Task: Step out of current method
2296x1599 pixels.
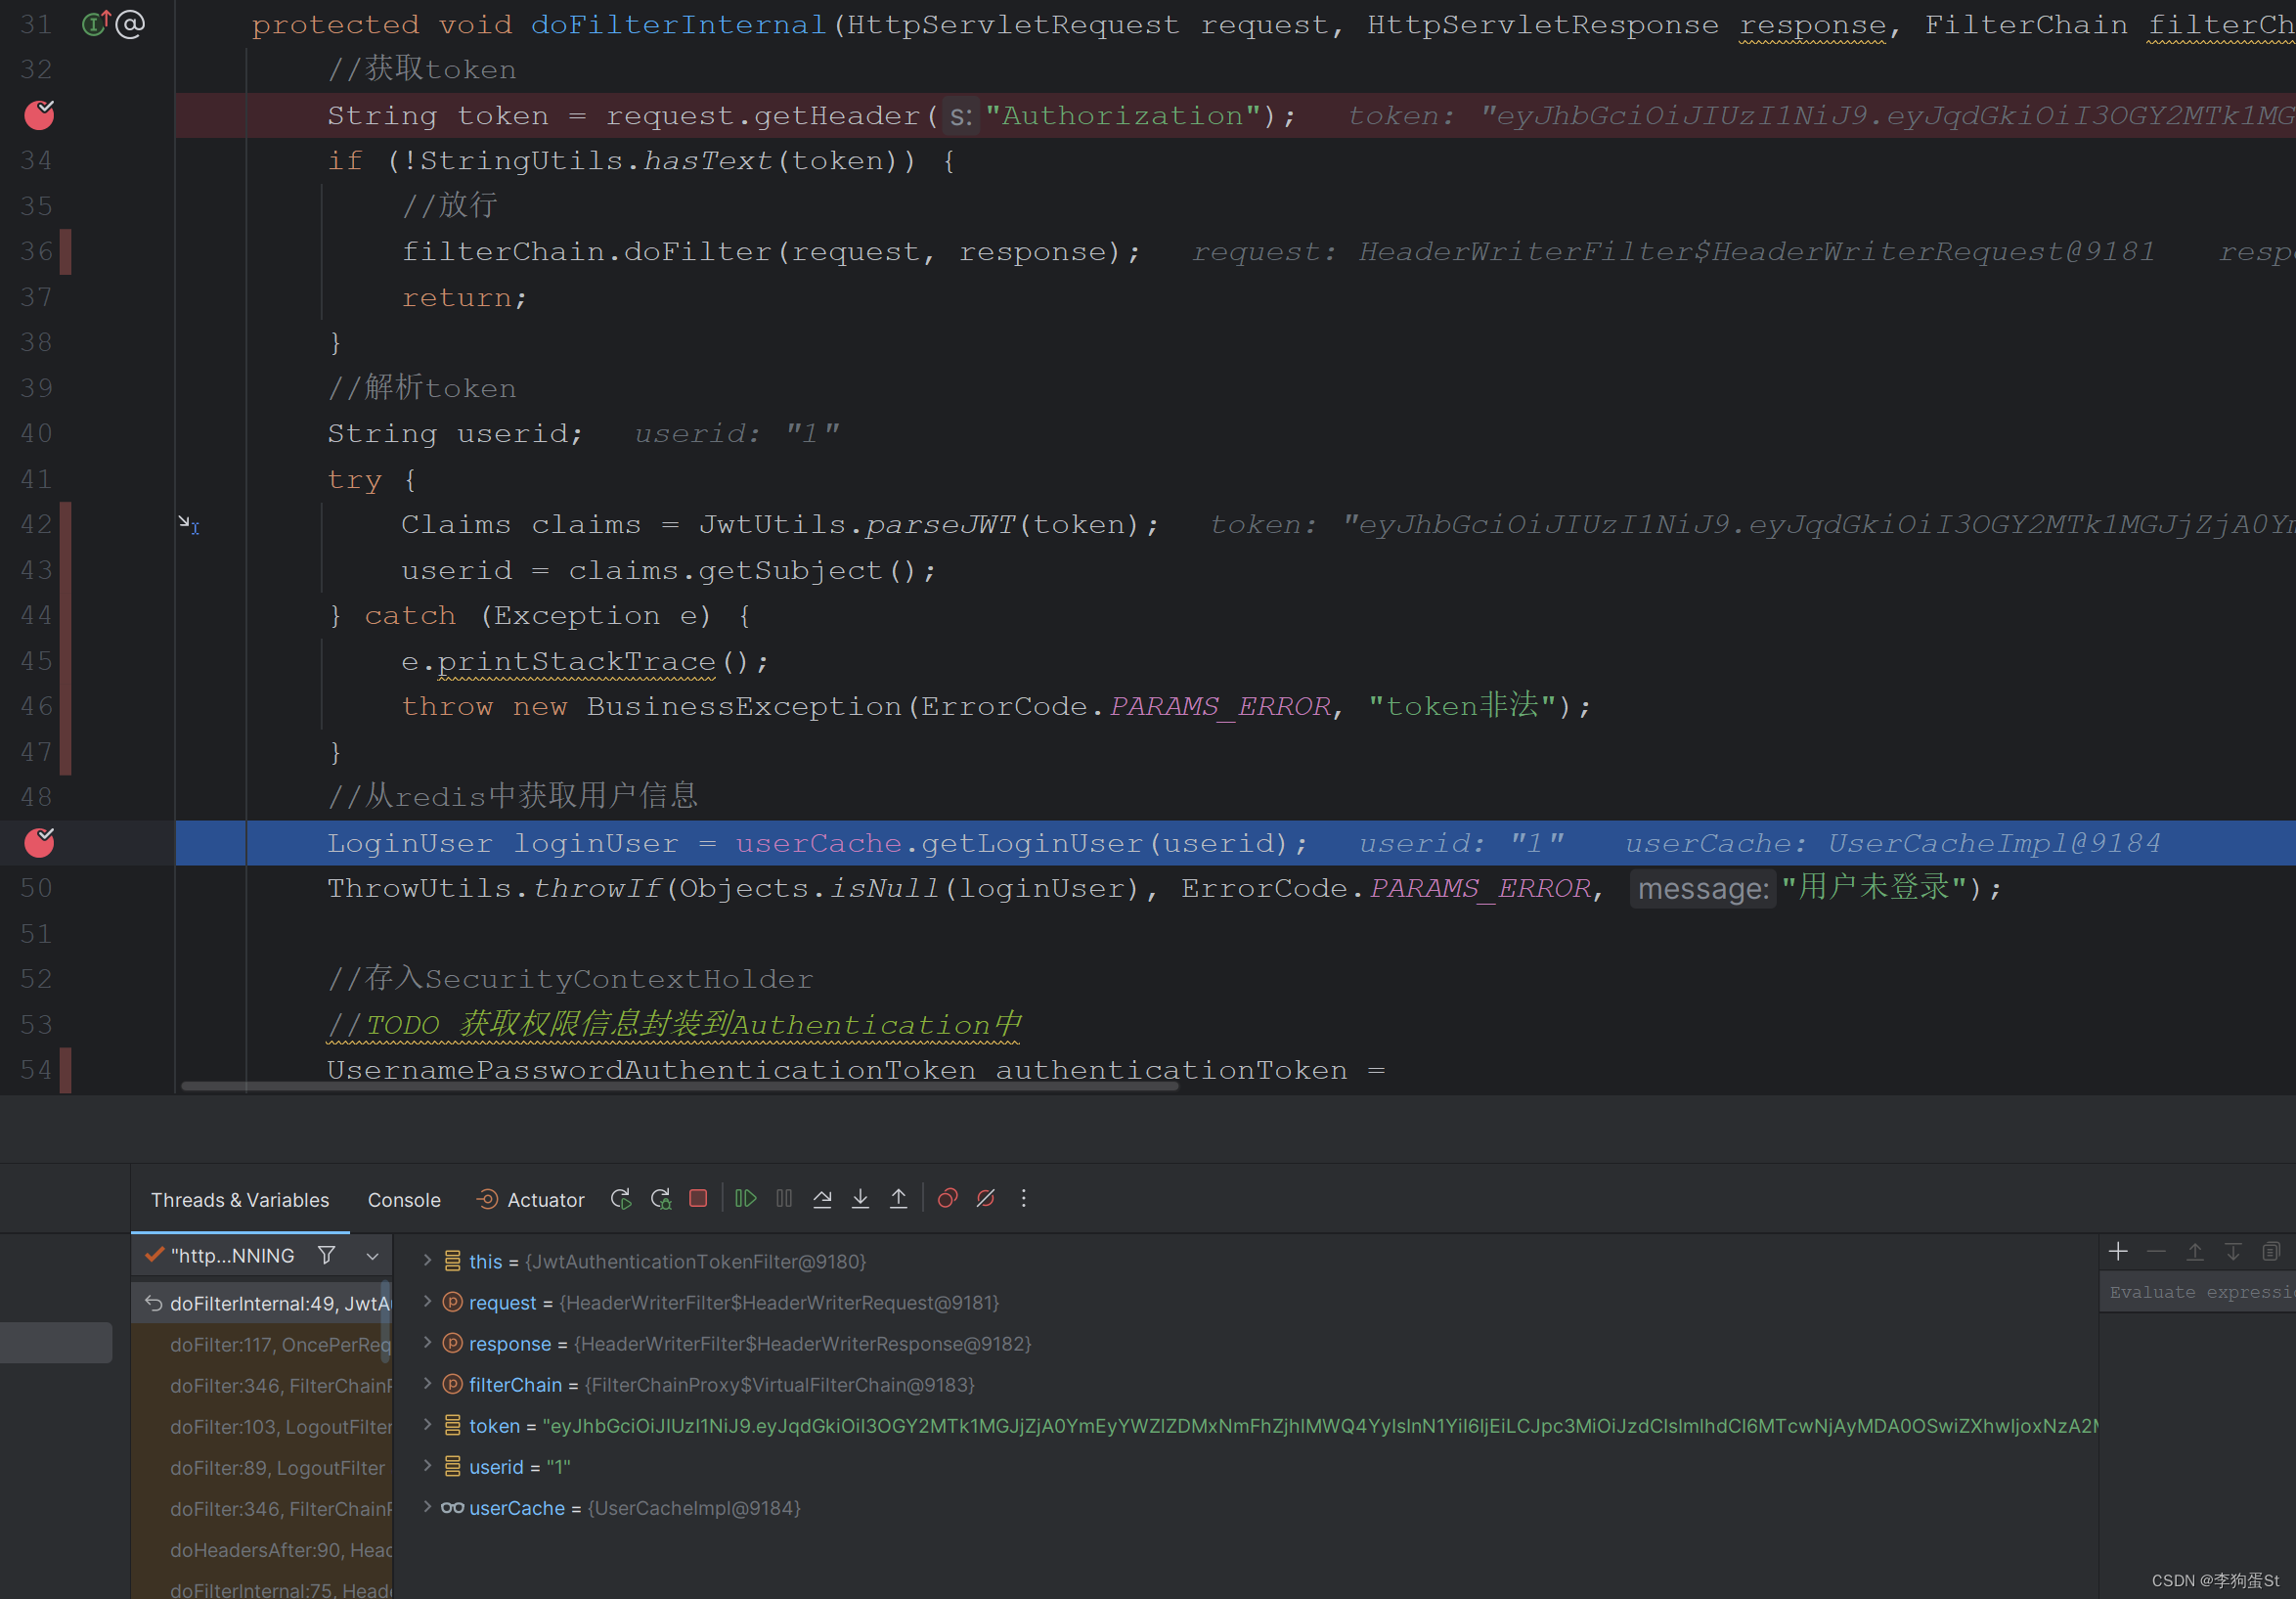Action: pos(898,1198)
